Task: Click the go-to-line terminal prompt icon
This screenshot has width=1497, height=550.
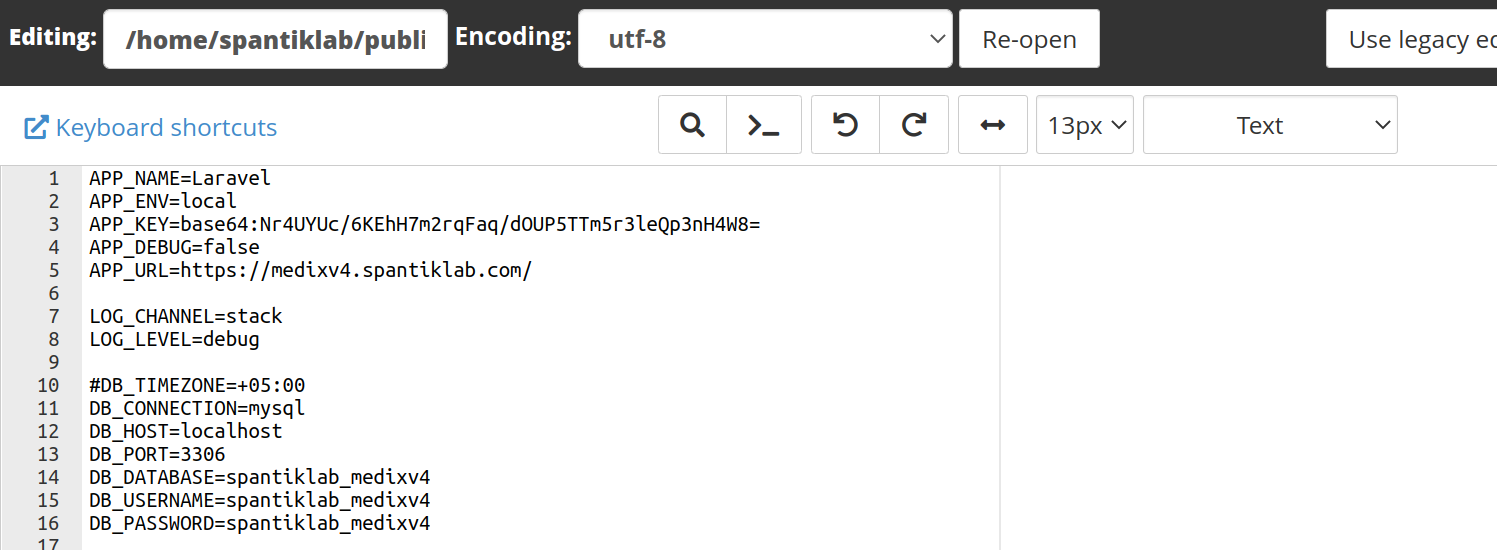Action: 764,125
